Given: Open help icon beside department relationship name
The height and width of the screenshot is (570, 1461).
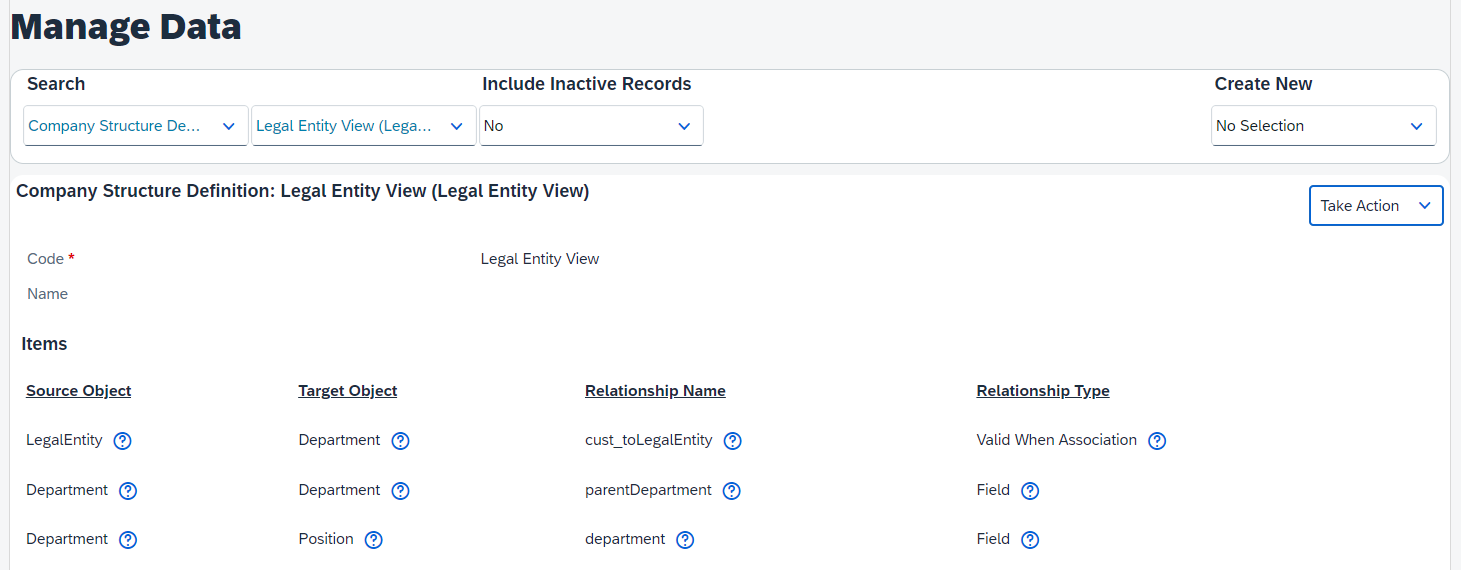Looking at the screenshot, I should (685, 540).
